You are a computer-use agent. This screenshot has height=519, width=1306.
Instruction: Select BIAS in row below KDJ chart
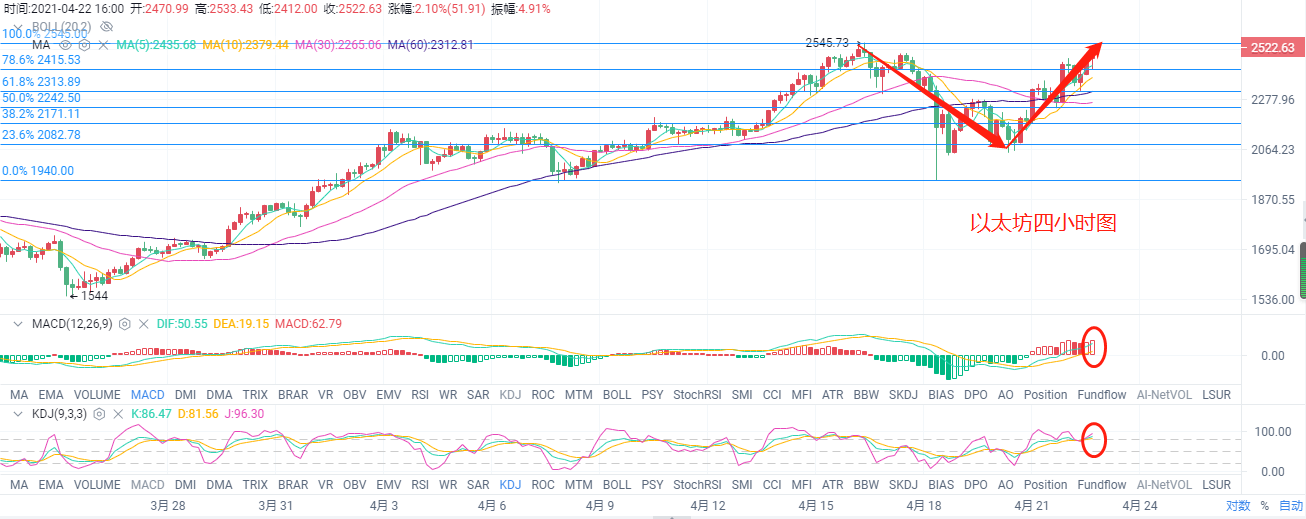click(941, 484)
